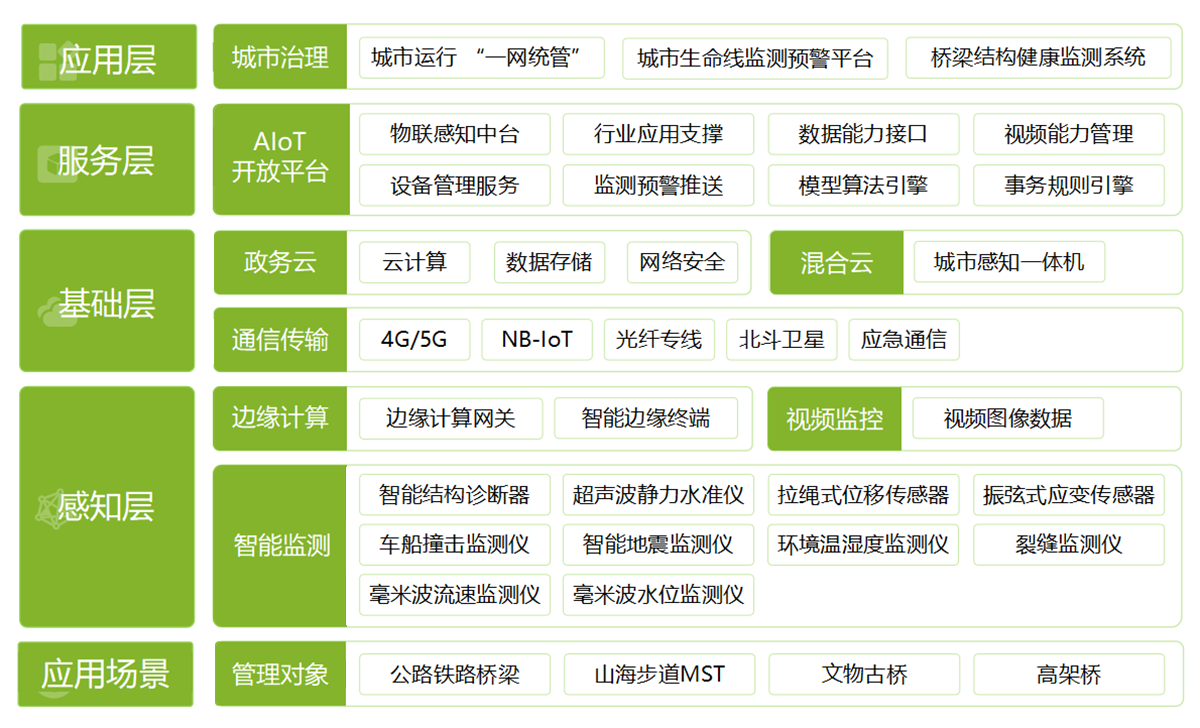Image resolution: width=1200 pixels, height=728 pixels.
Task: Click the 环境温湿度监测仪 box
Action: tap(864, 545)
